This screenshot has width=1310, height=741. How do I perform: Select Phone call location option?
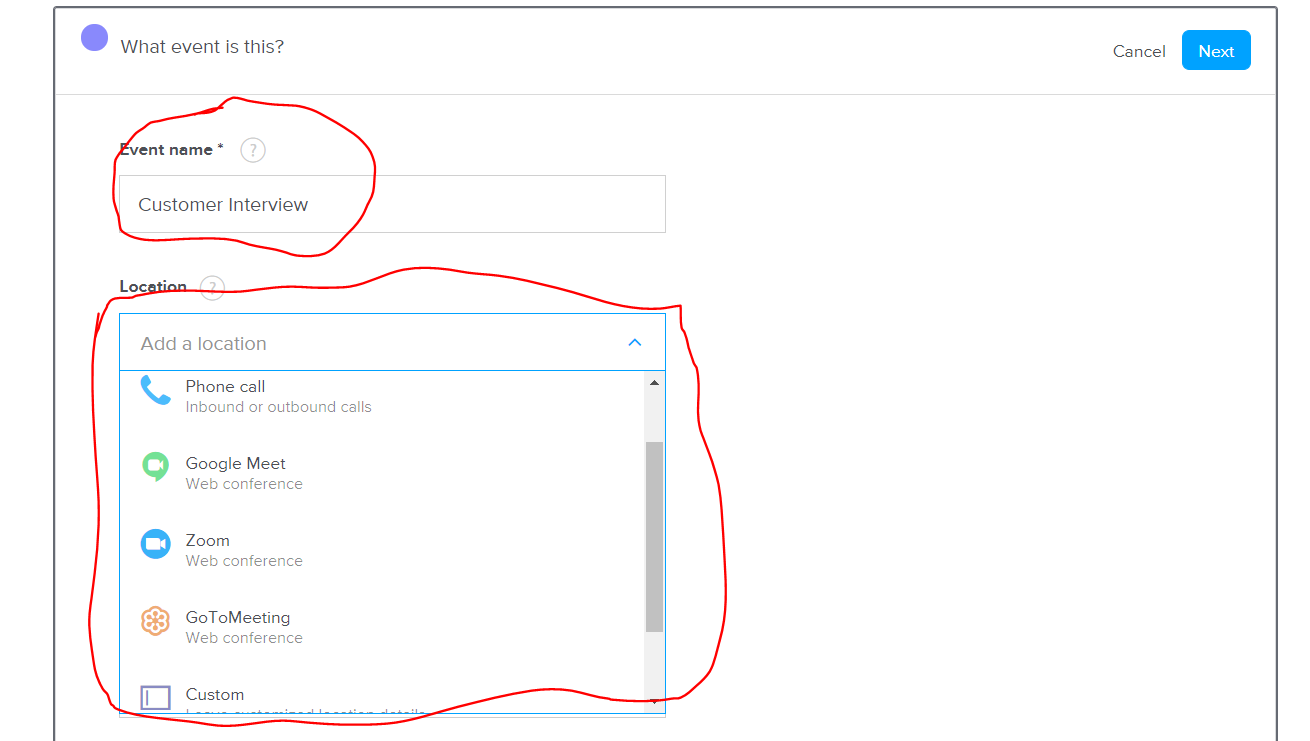[383, 396]
